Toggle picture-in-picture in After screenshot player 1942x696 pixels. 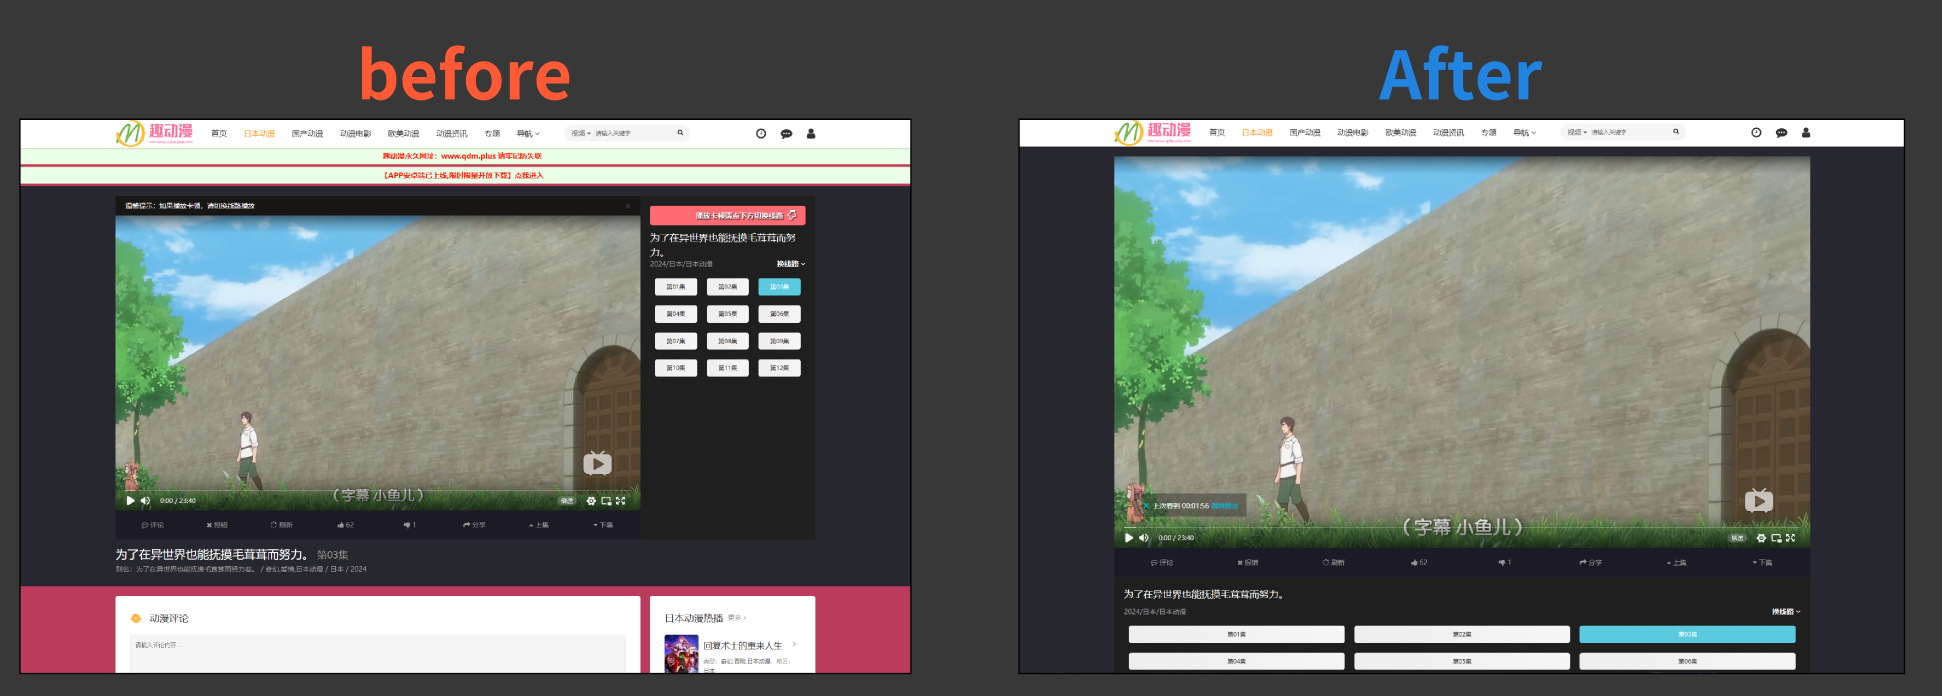(1776, 537)
